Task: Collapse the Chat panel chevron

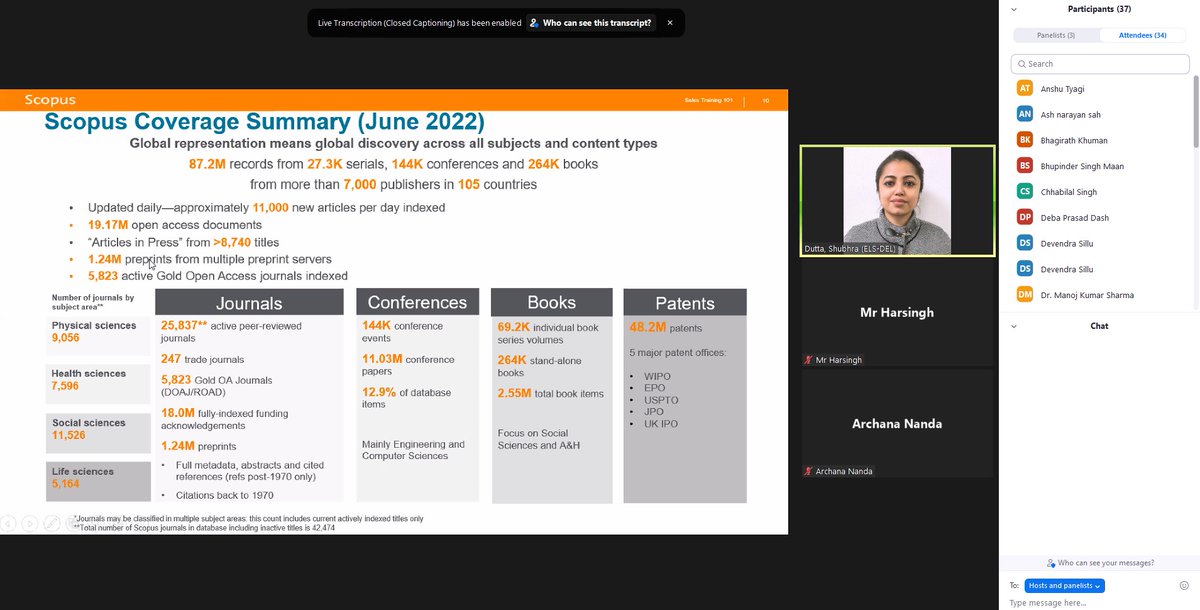Action: click(1015, 326)
